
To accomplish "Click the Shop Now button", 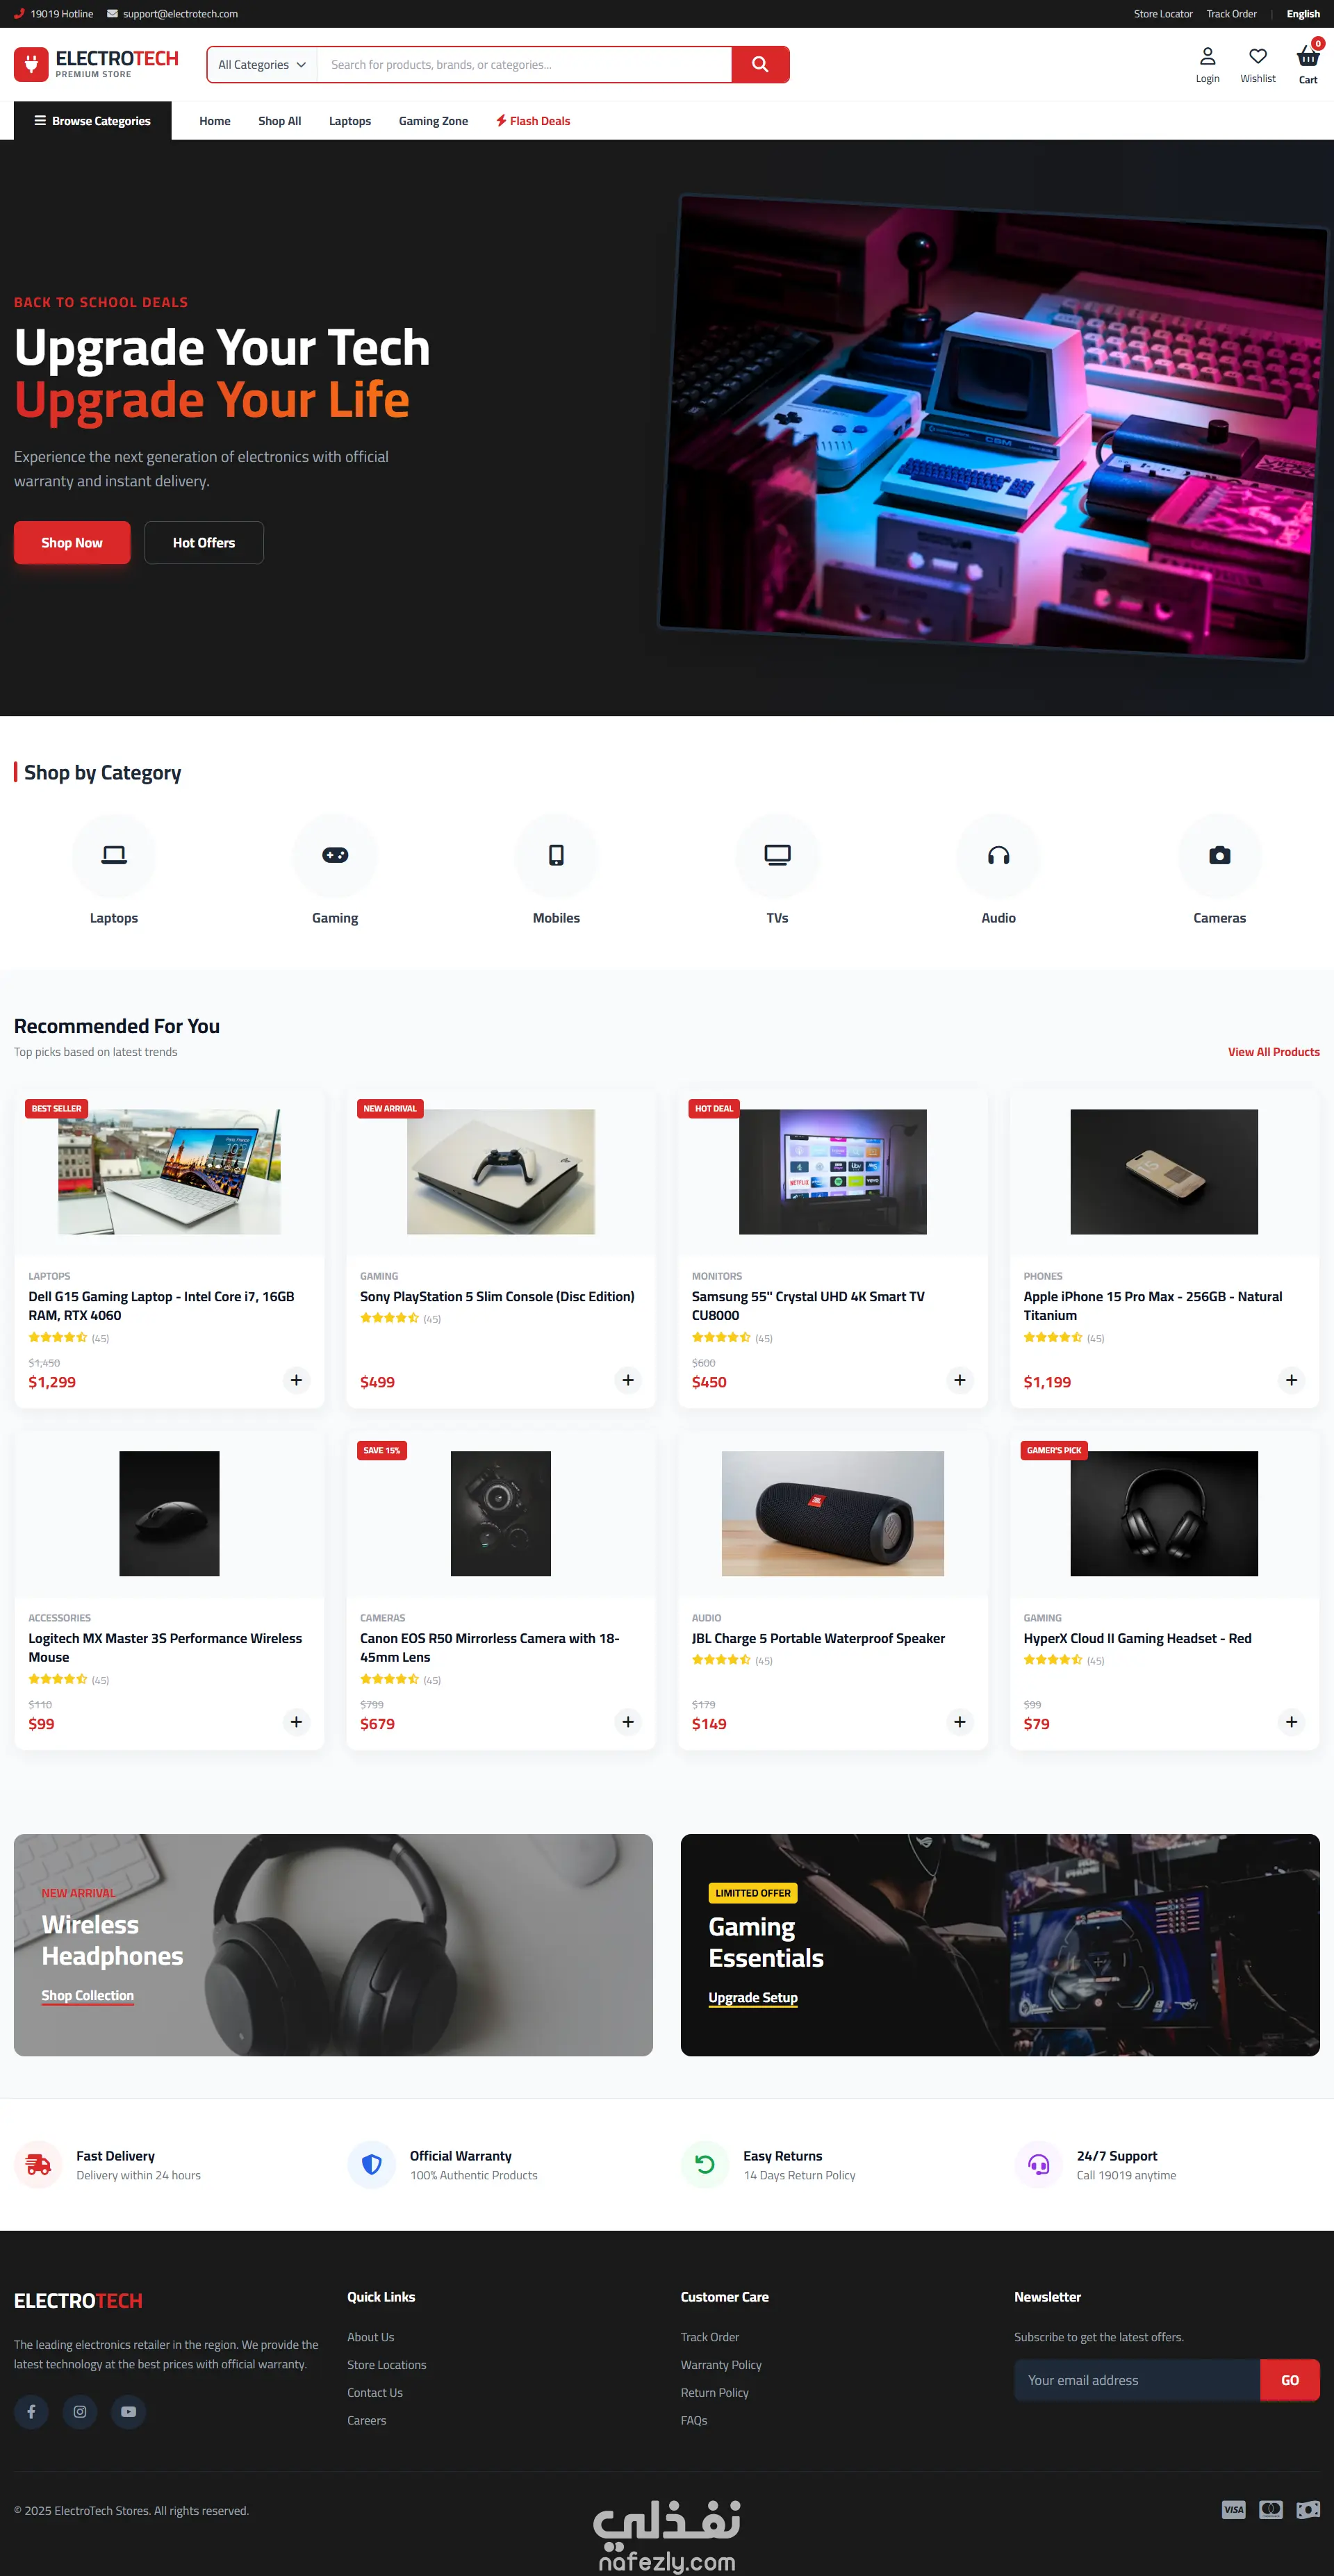I will click(72, 542).
